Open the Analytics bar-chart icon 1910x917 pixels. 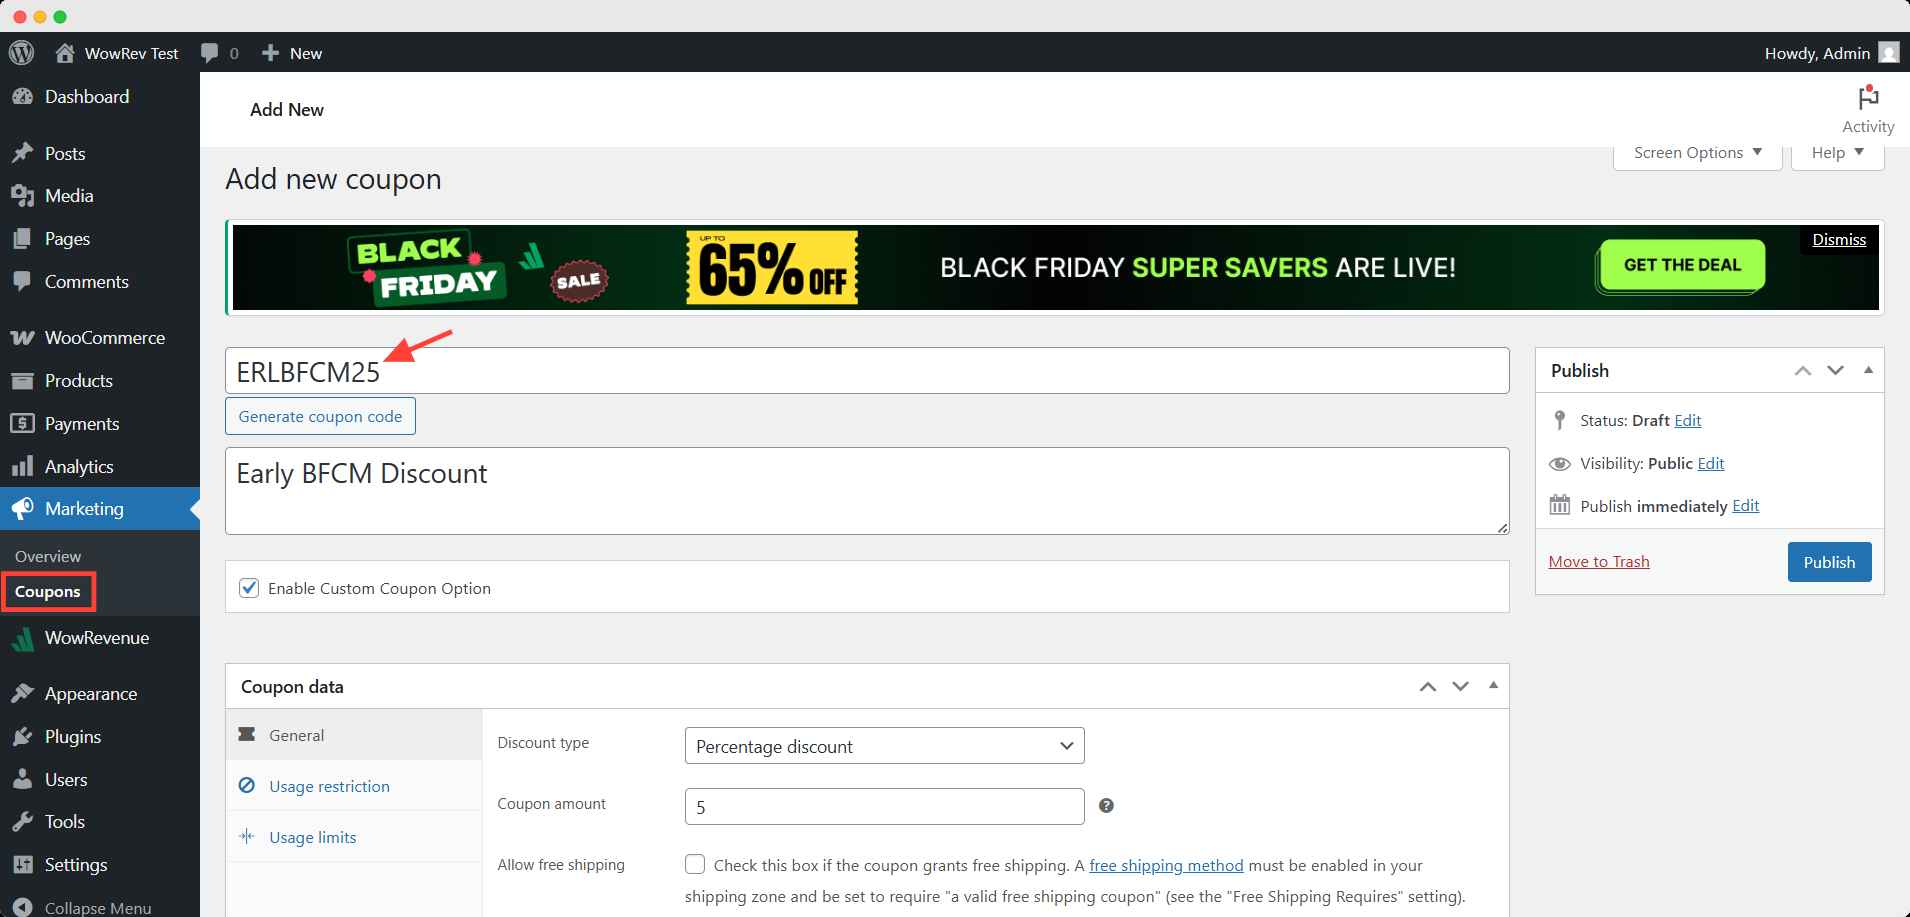(23, 466)
